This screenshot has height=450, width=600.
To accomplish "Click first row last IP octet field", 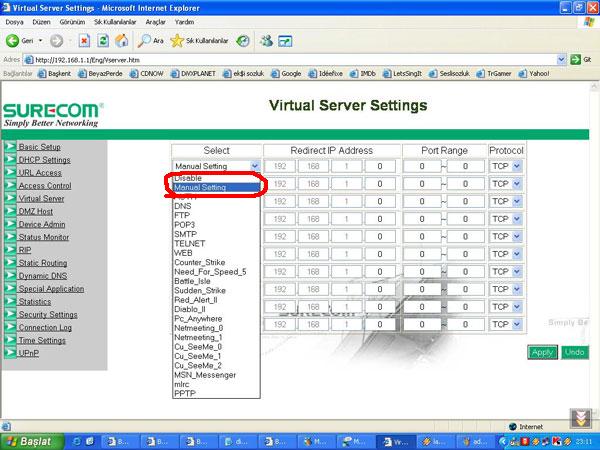I will (x=380, y=166).
